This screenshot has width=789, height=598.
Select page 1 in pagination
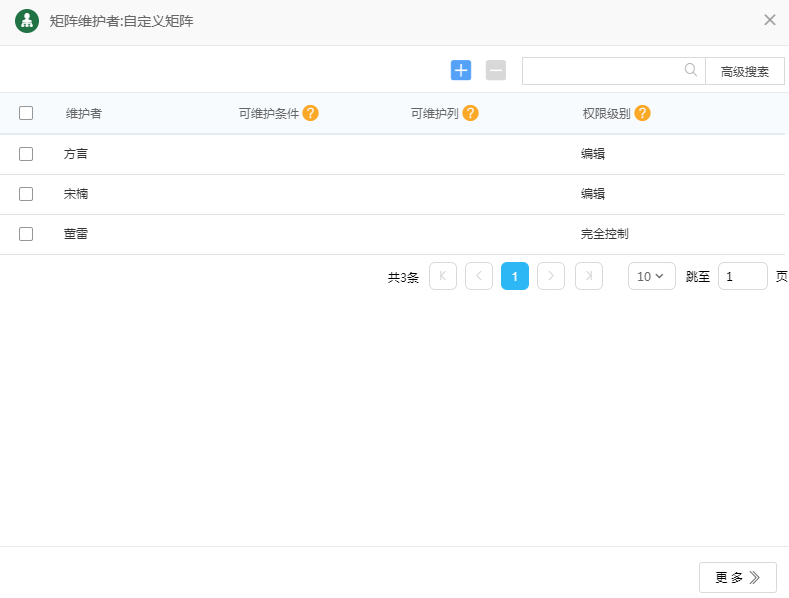[515, 276]
